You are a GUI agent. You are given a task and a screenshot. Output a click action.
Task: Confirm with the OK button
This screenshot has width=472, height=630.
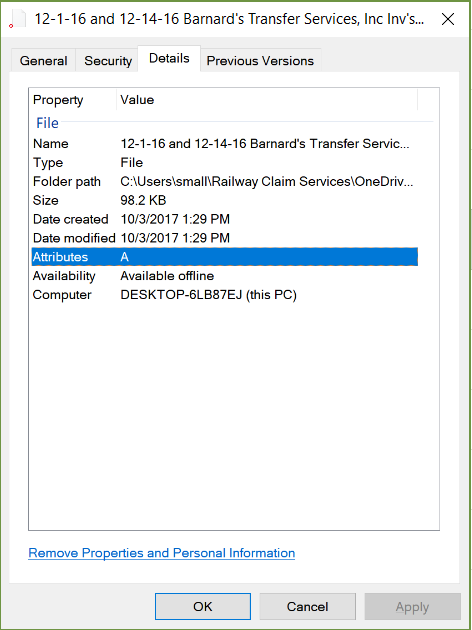pos(203,606)
